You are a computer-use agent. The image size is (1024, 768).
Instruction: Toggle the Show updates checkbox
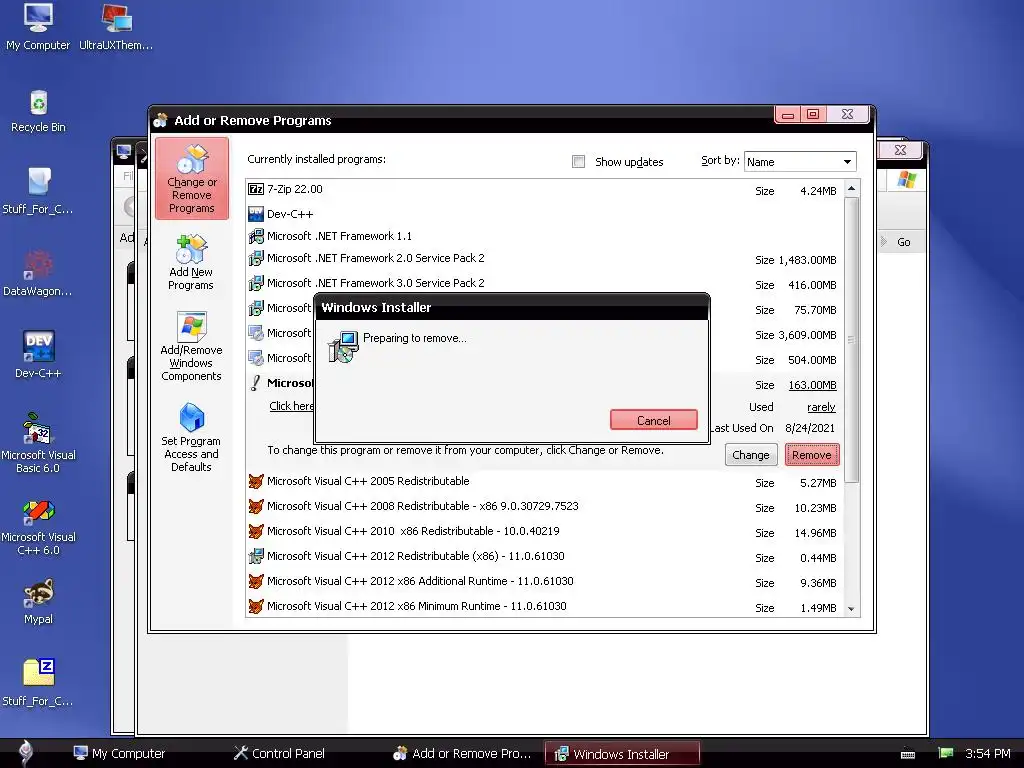point(579,161)
